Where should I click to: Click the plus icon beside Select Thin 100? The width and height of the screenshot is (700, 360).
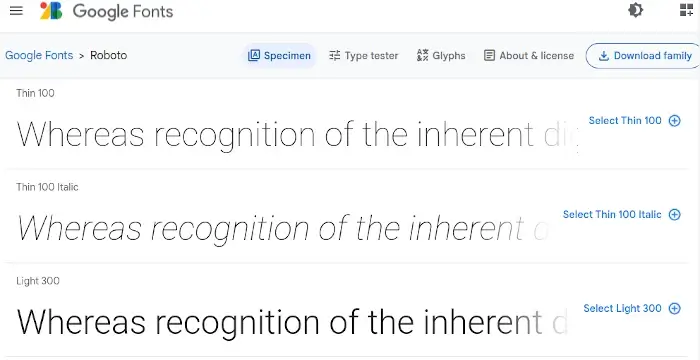coord(675,121)
